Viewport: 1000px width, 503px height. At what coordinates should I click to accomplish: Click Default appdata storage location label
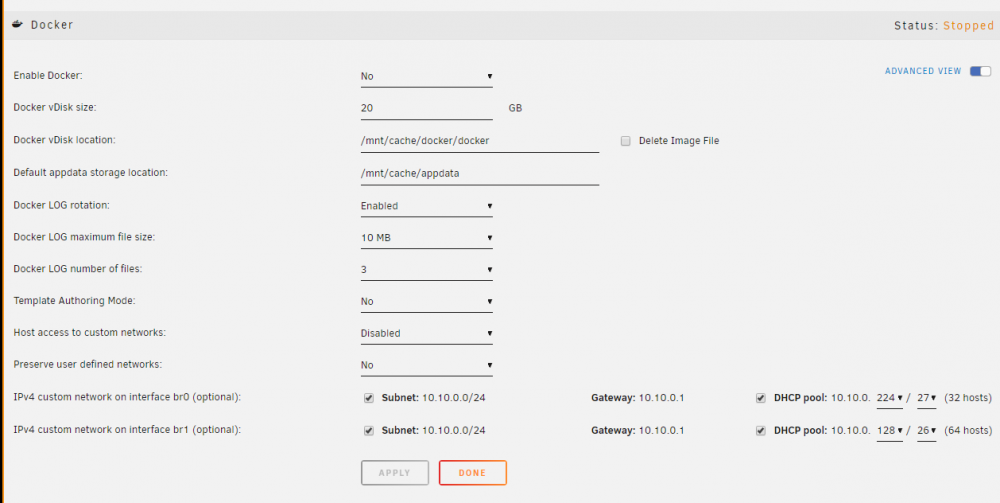[91, 173]
